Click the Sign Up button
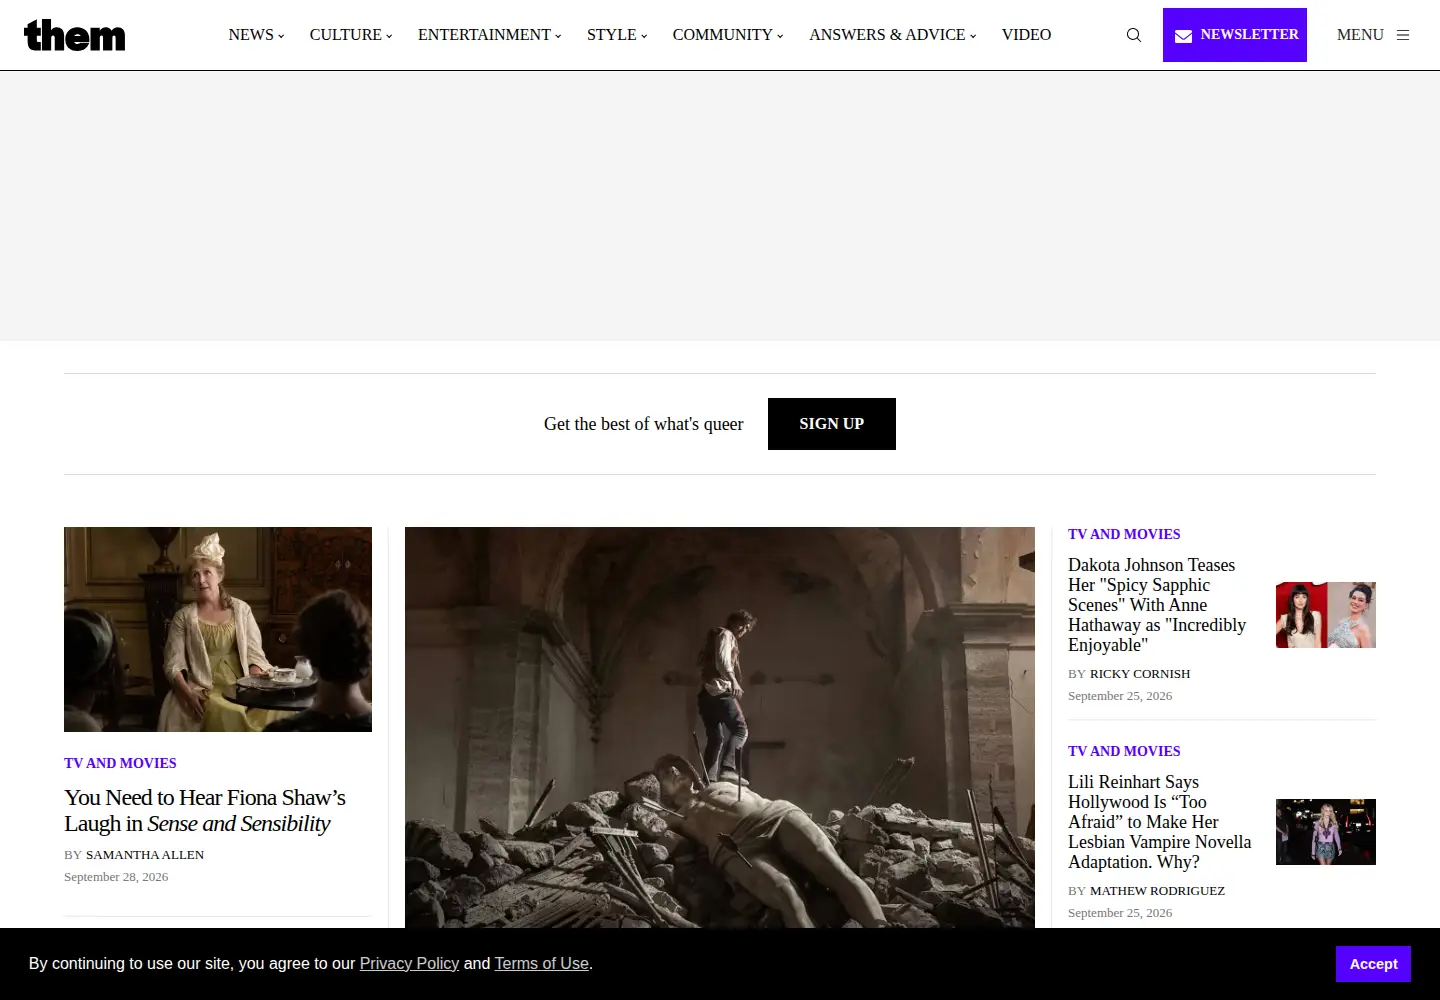The image size is (1440, 1000). tap(832, 424)
